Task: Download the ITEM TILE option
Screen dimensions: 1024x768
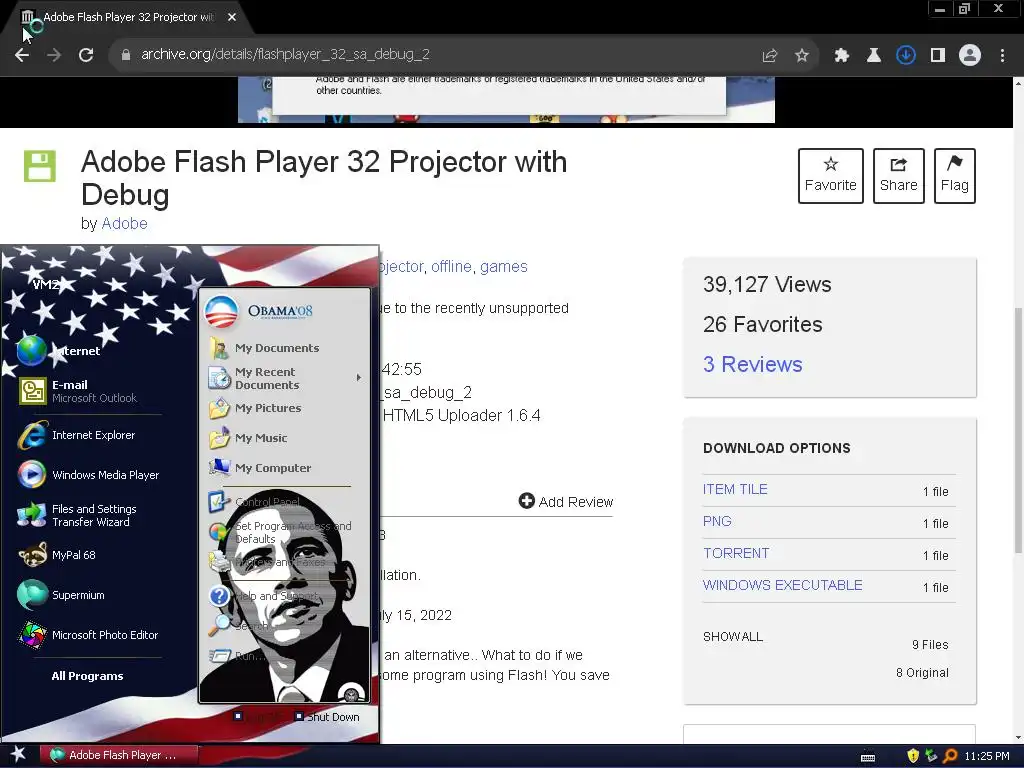Action: pos(735,489)
